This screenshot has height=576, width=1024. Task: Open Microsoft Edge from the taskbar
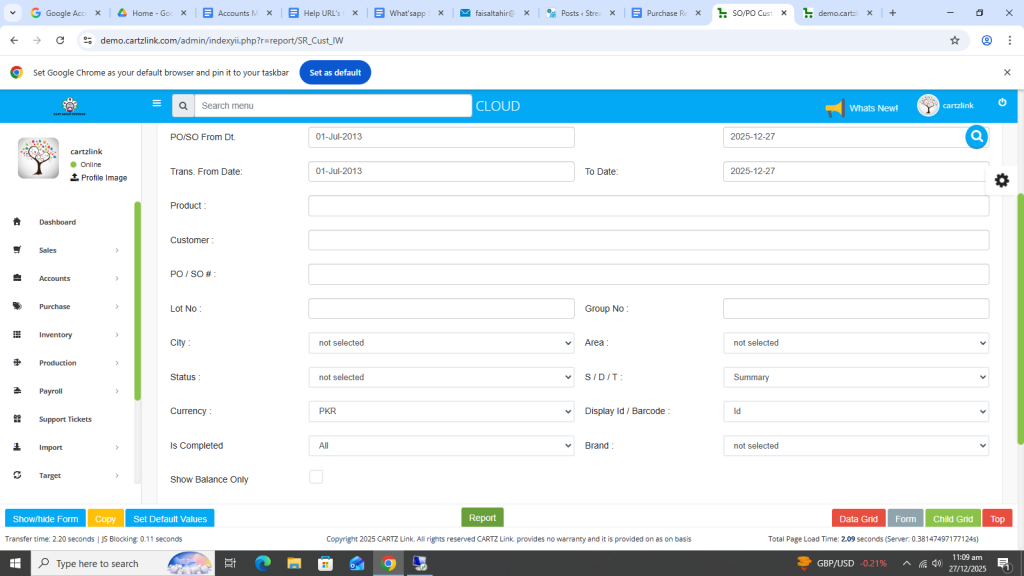click(x=263, y=563)
